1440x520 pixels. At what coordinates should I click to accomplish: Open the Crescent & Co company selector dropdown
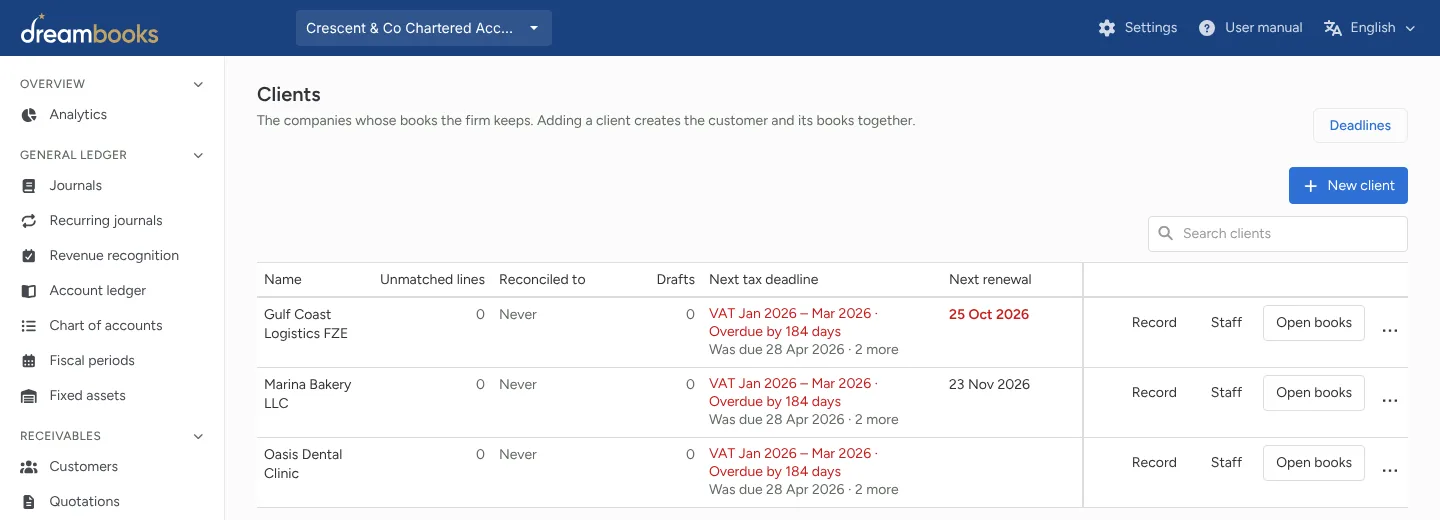point(424,28)
